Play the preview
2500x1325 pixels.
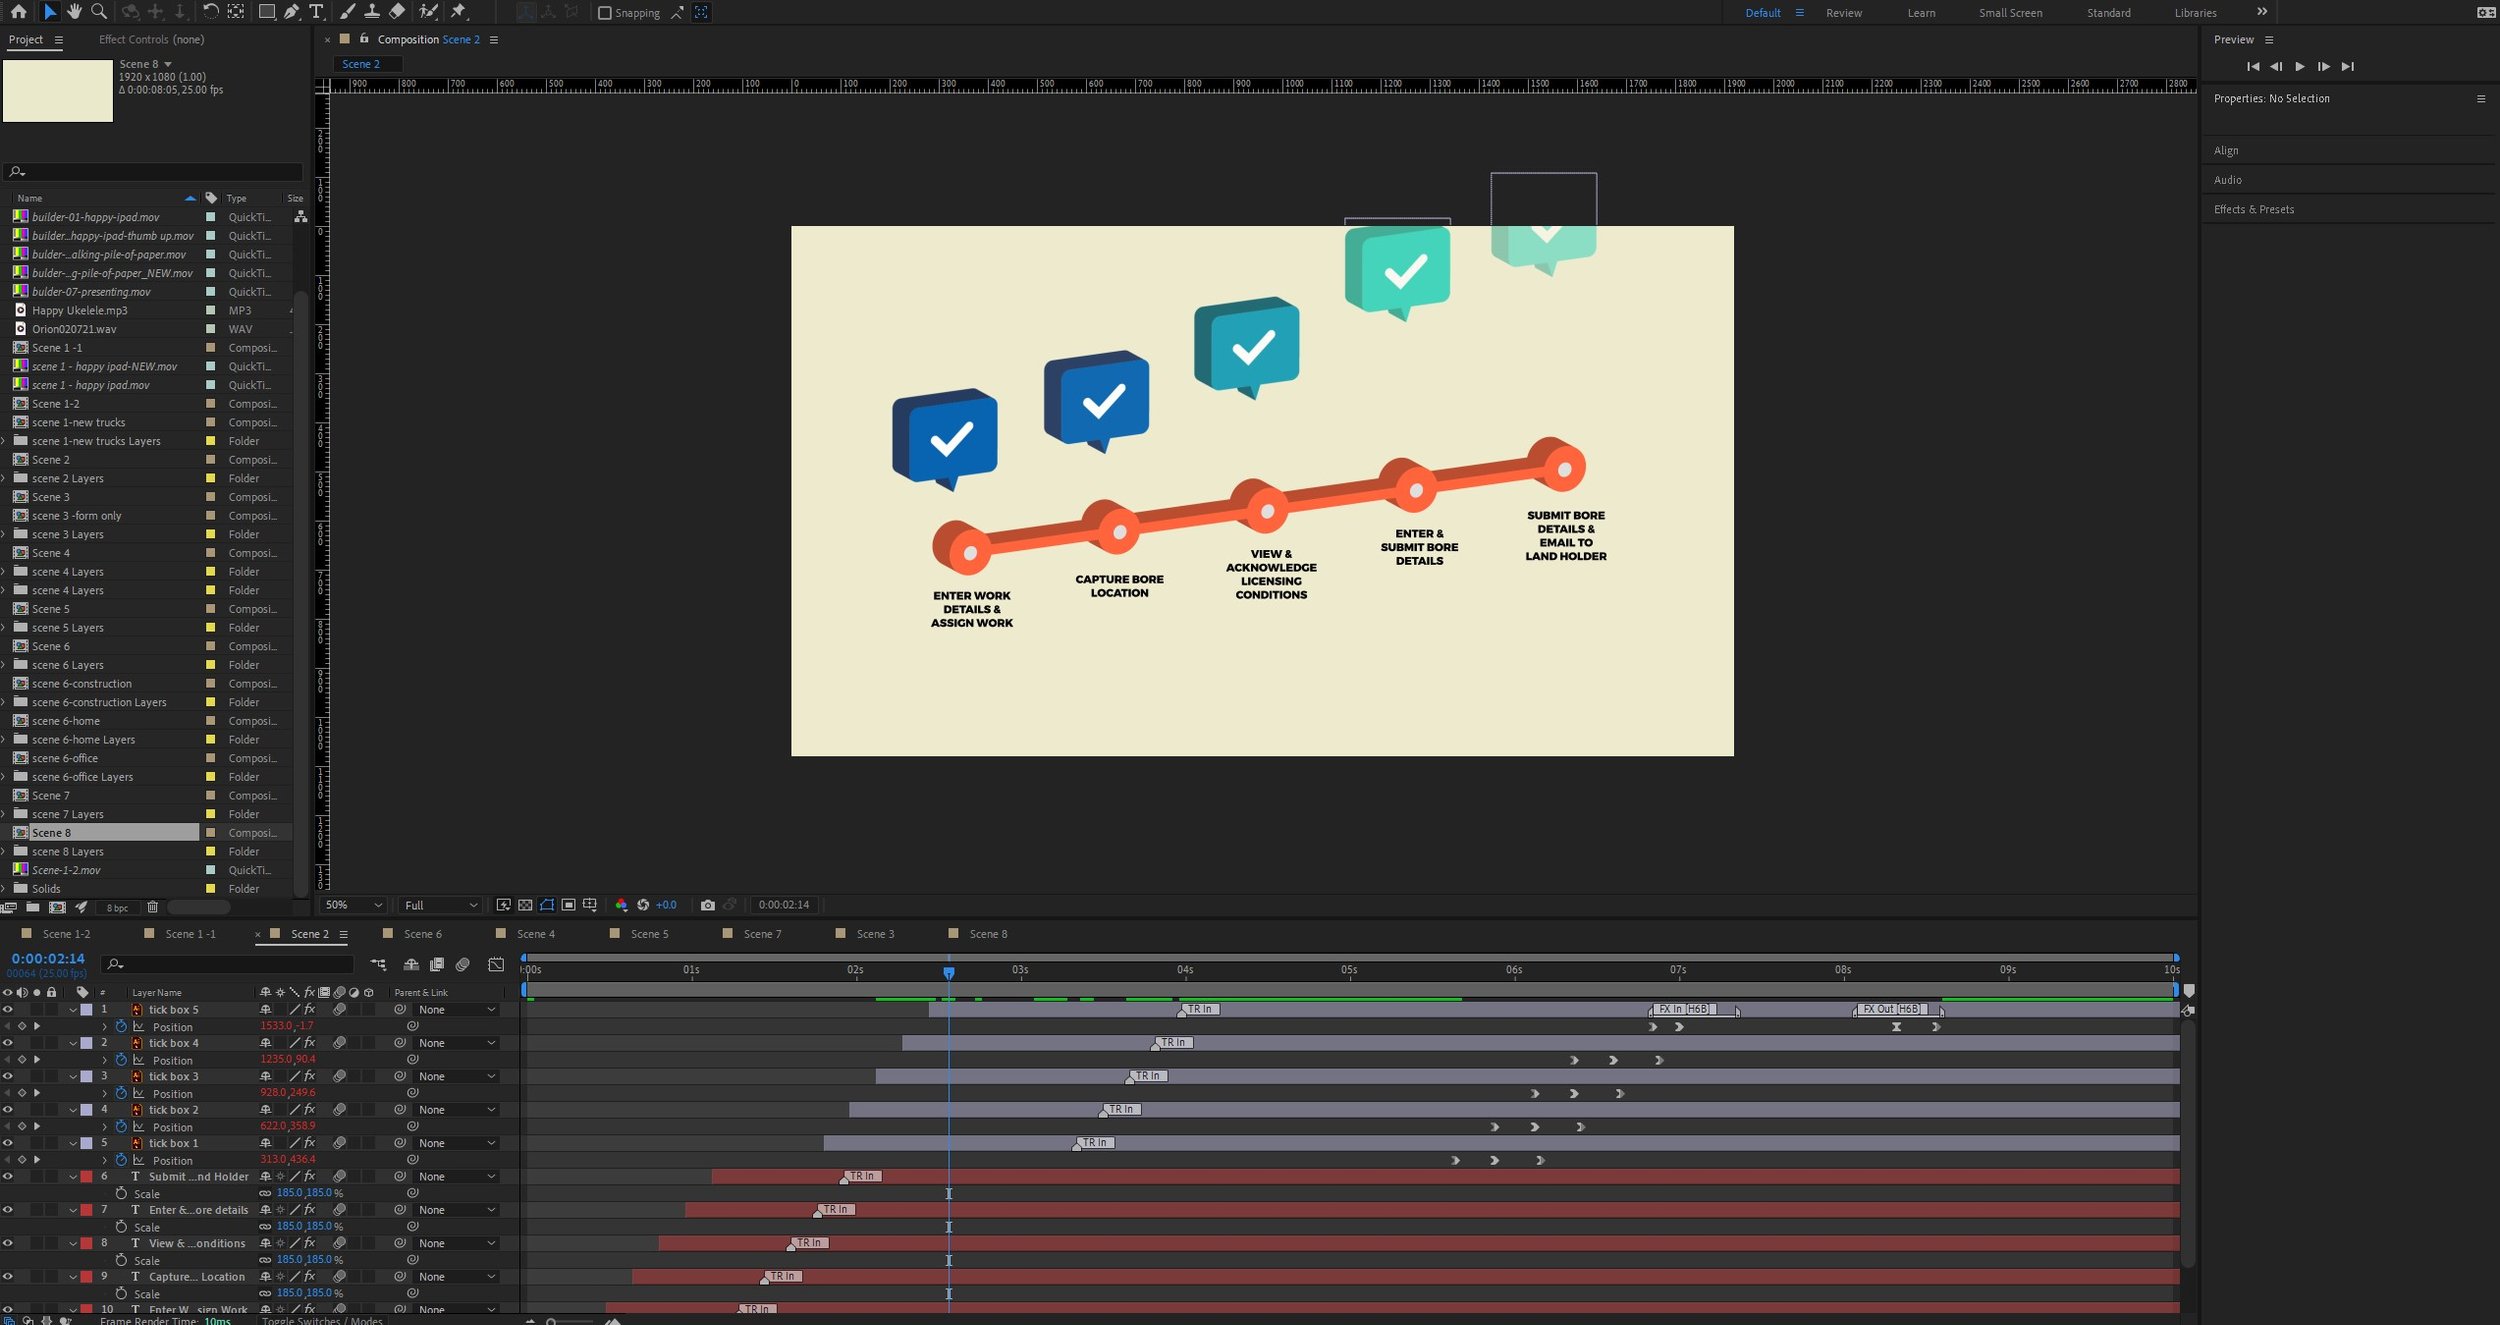2300,67
